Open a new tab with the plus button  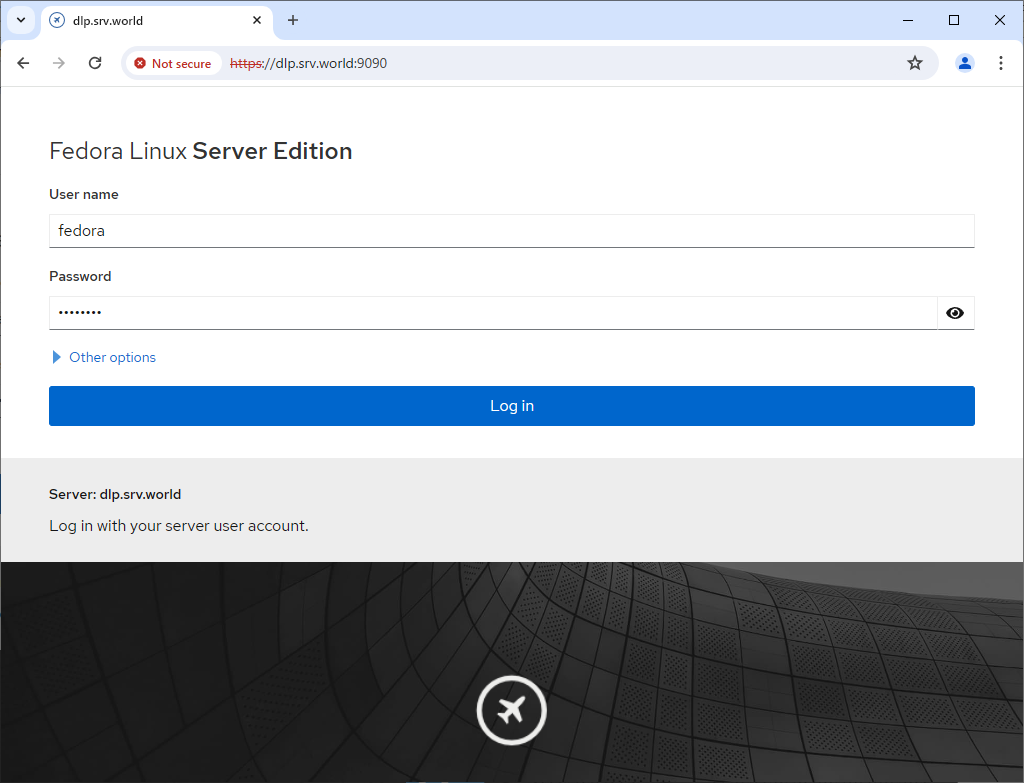pos(293,20)
